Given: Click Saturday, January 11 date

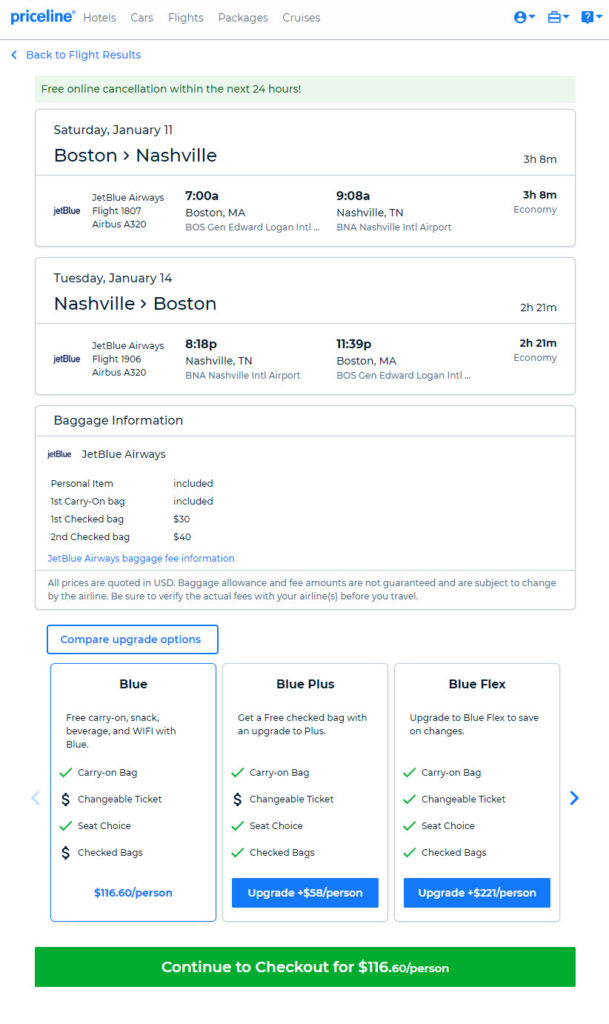Looking at the screenshot, I should tap(113, 130).
